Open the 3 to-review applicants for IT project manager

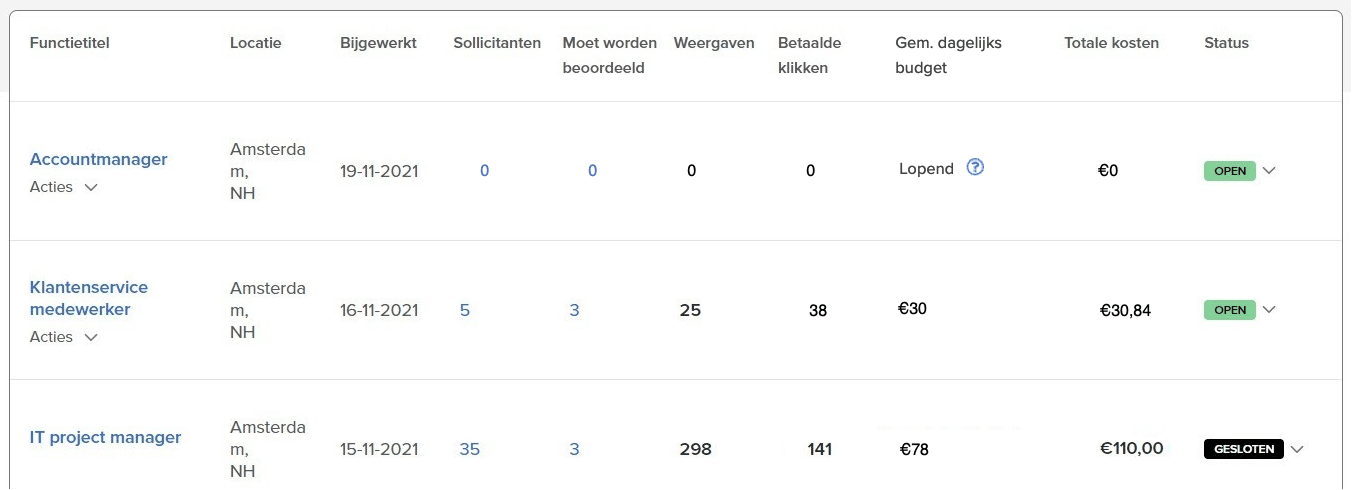point(575,449)
